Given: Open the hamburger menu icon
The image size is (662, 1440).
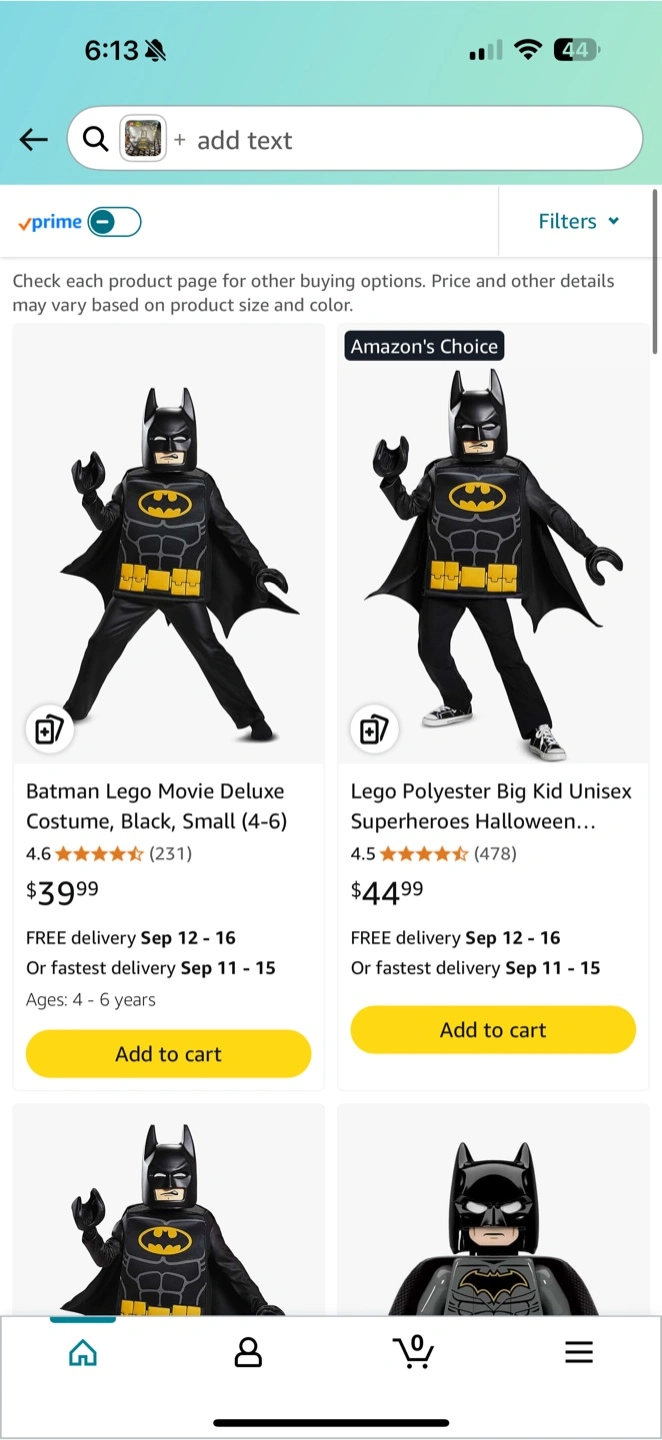Looking at the screenshot, I should click(579, 1353).
